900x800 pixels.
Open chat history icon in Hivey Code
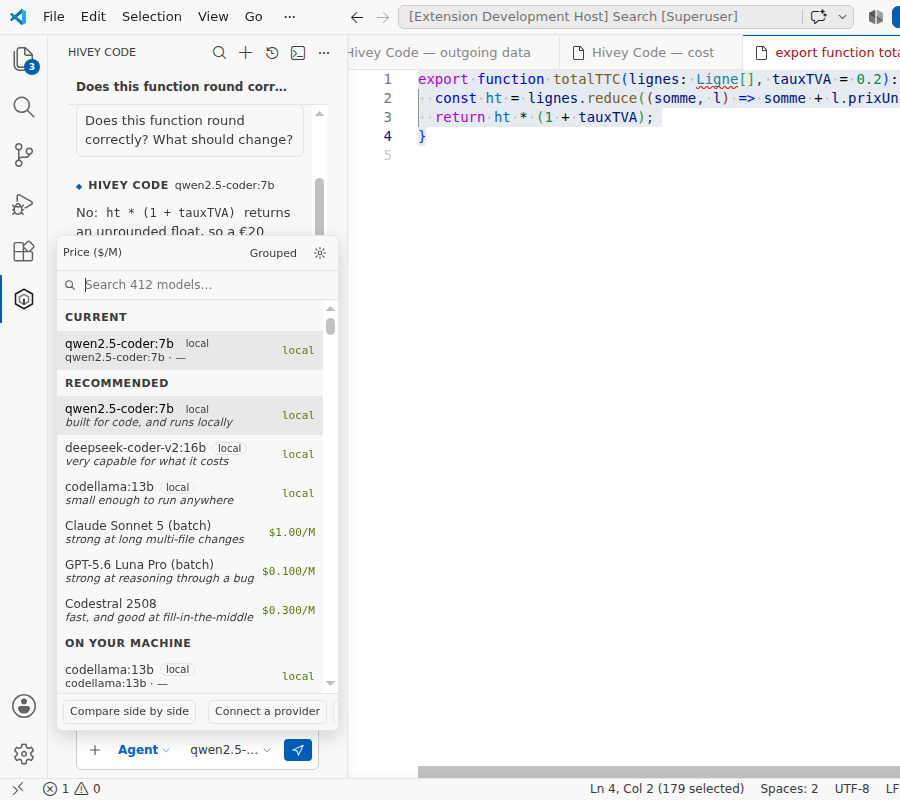coord(272,53)
